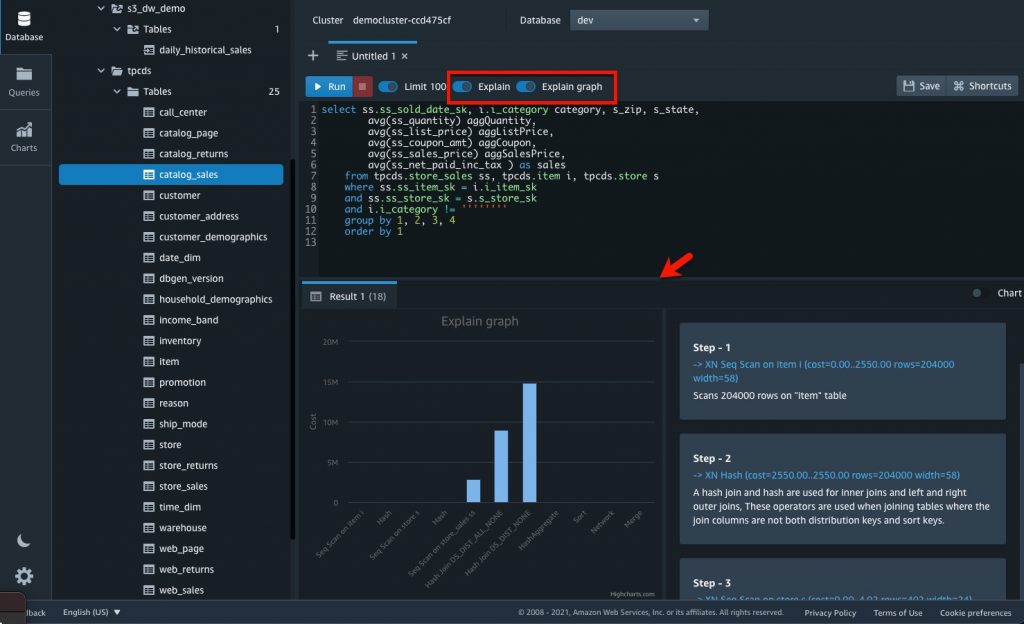Open the Terms of Use link
The height and width of the screenshot is (624, 1024).
click(x=898, y=612)
